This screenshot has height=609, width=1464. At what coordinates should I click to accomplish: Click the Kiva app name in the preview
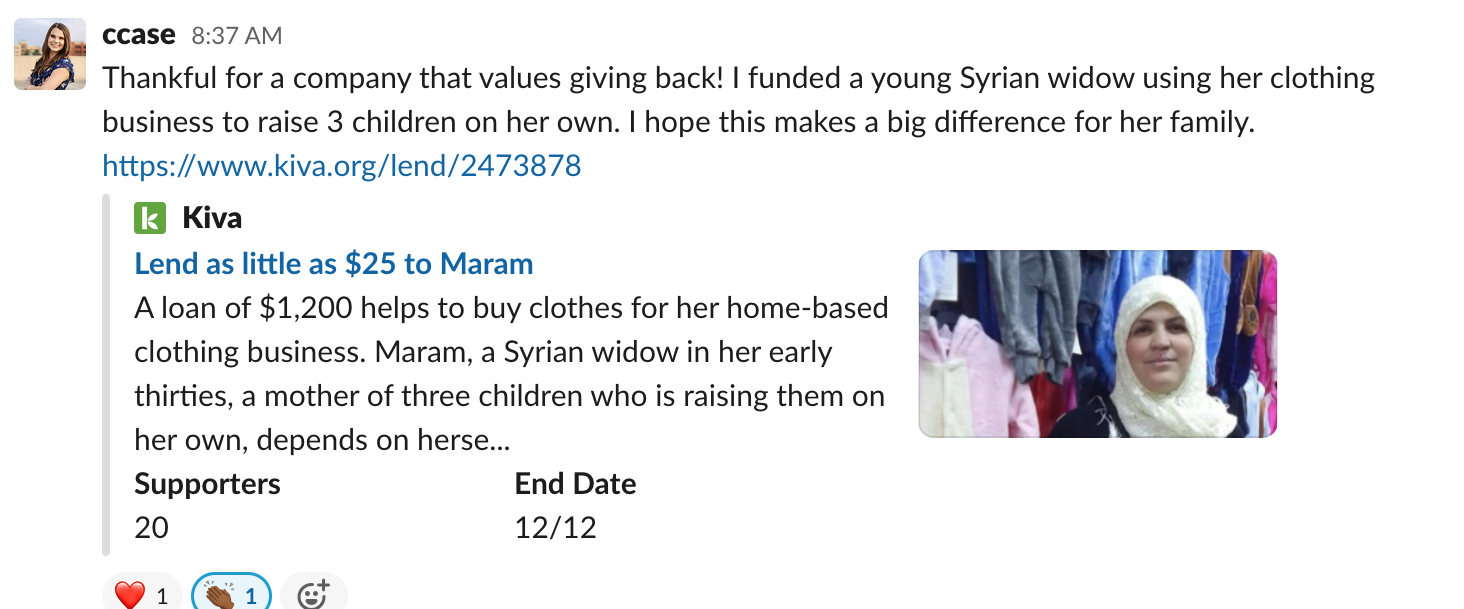(x=212, y=217)
